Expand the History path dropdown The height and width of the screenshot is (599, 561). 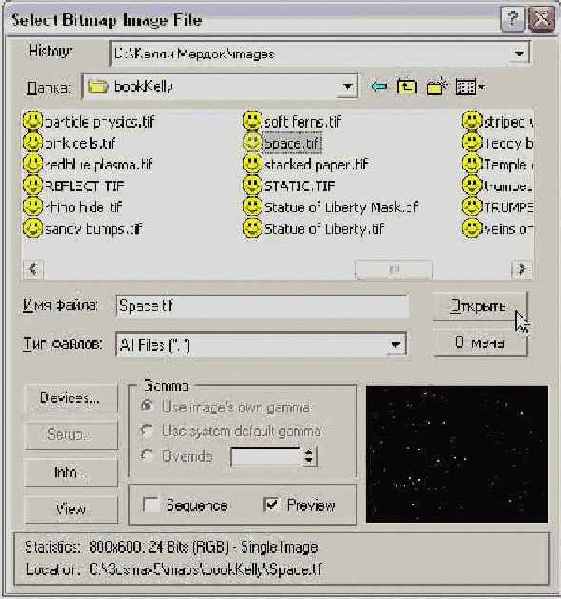pos(519,53)
